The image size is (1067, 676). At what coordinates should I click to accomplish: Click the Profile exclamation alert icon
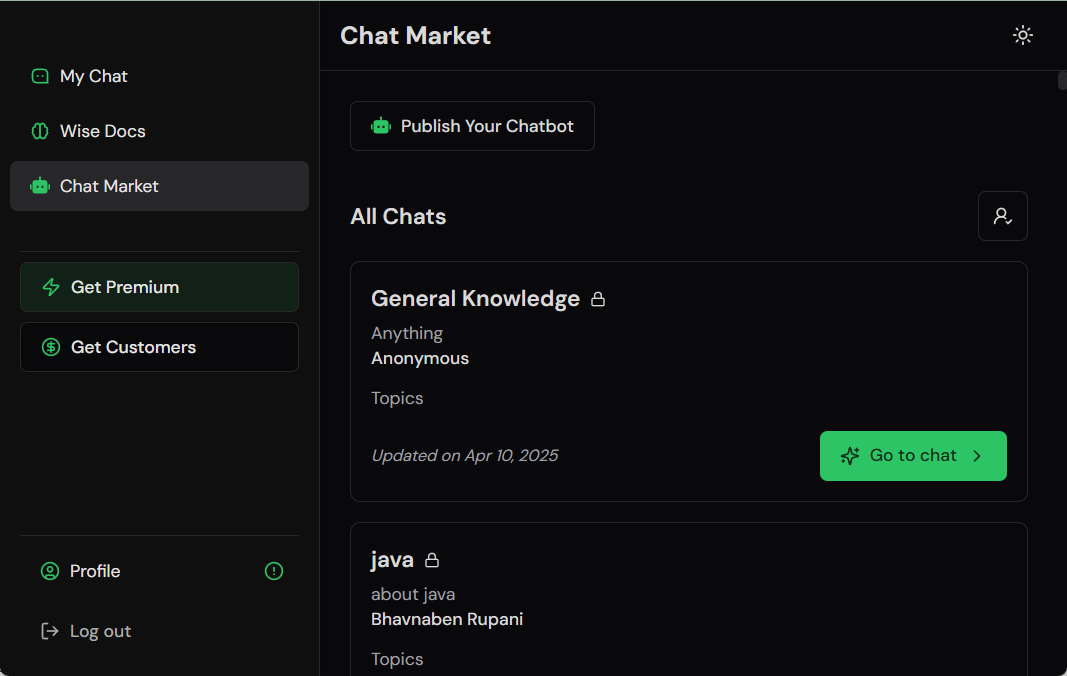(274, 571)
